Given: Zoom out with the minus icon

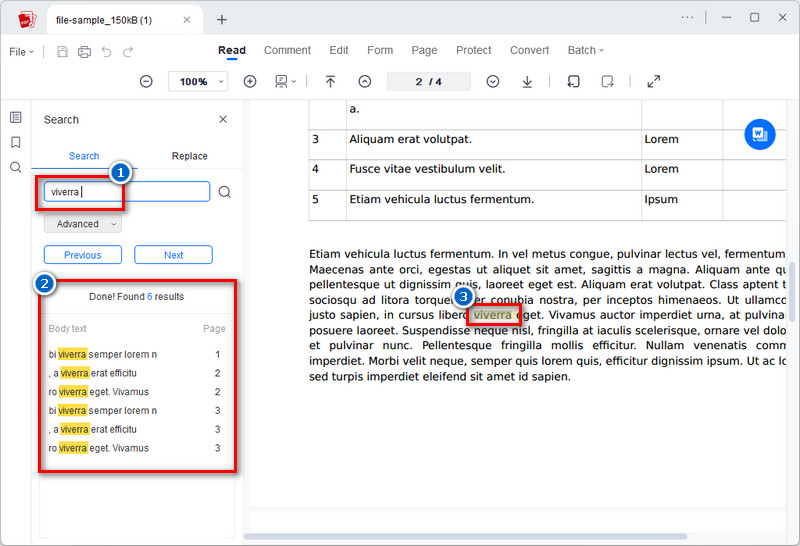Looking at the screenshot, I should (146, 81).
